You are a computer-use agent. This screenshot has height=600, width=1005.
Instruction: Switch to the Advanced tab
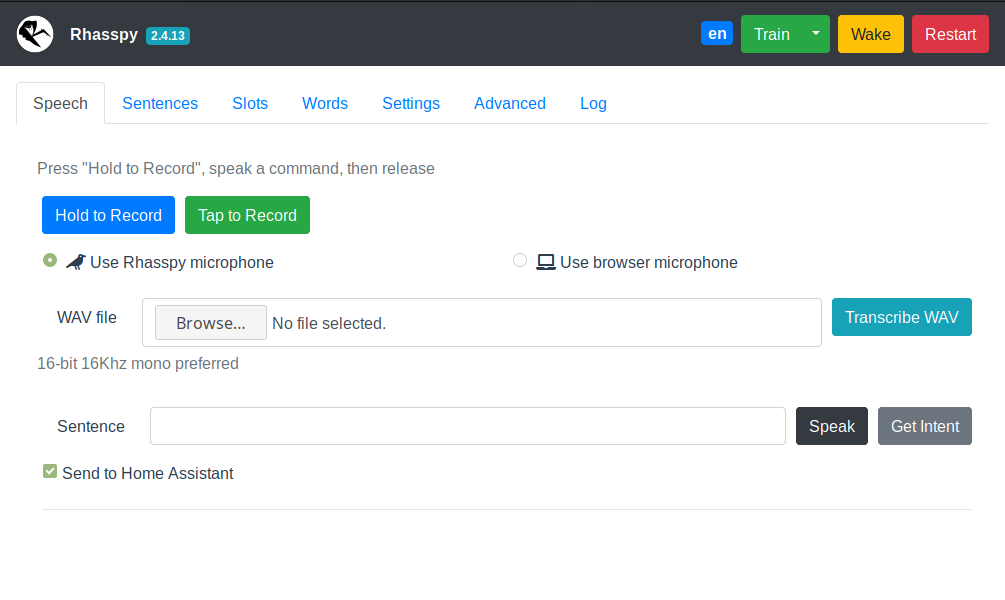(510, 103)
